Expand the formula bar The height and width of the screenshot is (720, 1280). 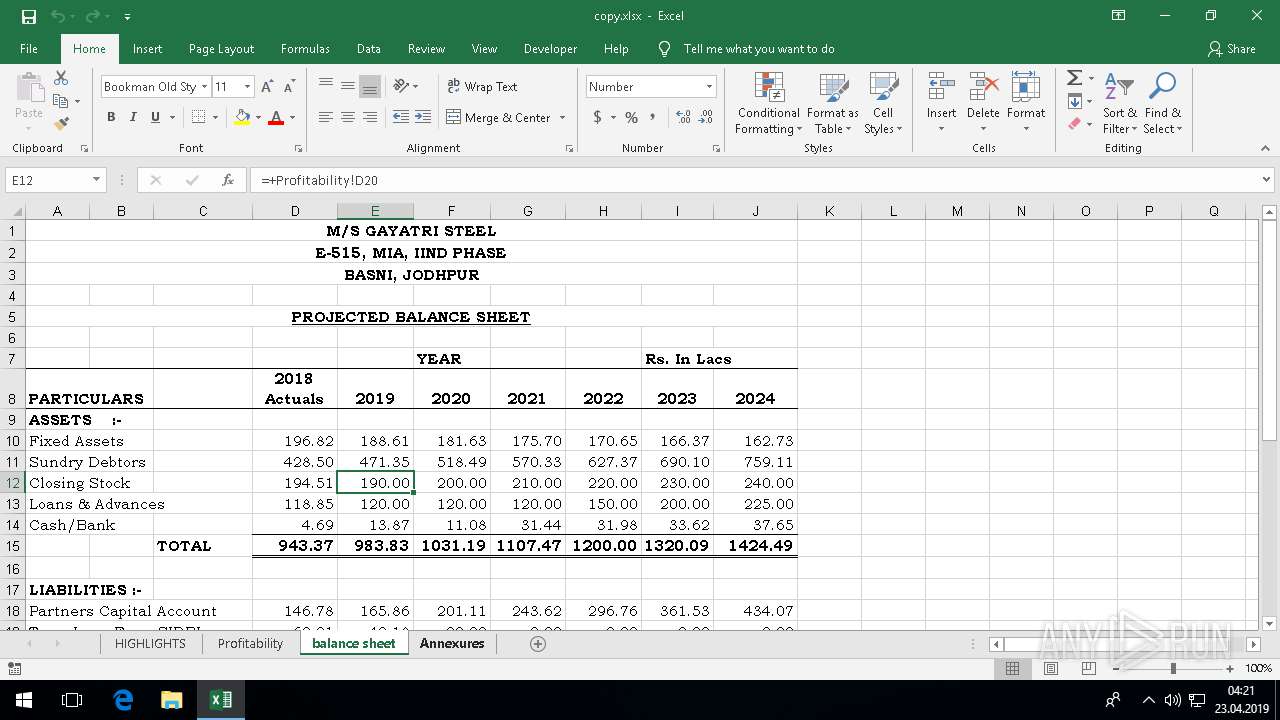(x=1266, y=180)
